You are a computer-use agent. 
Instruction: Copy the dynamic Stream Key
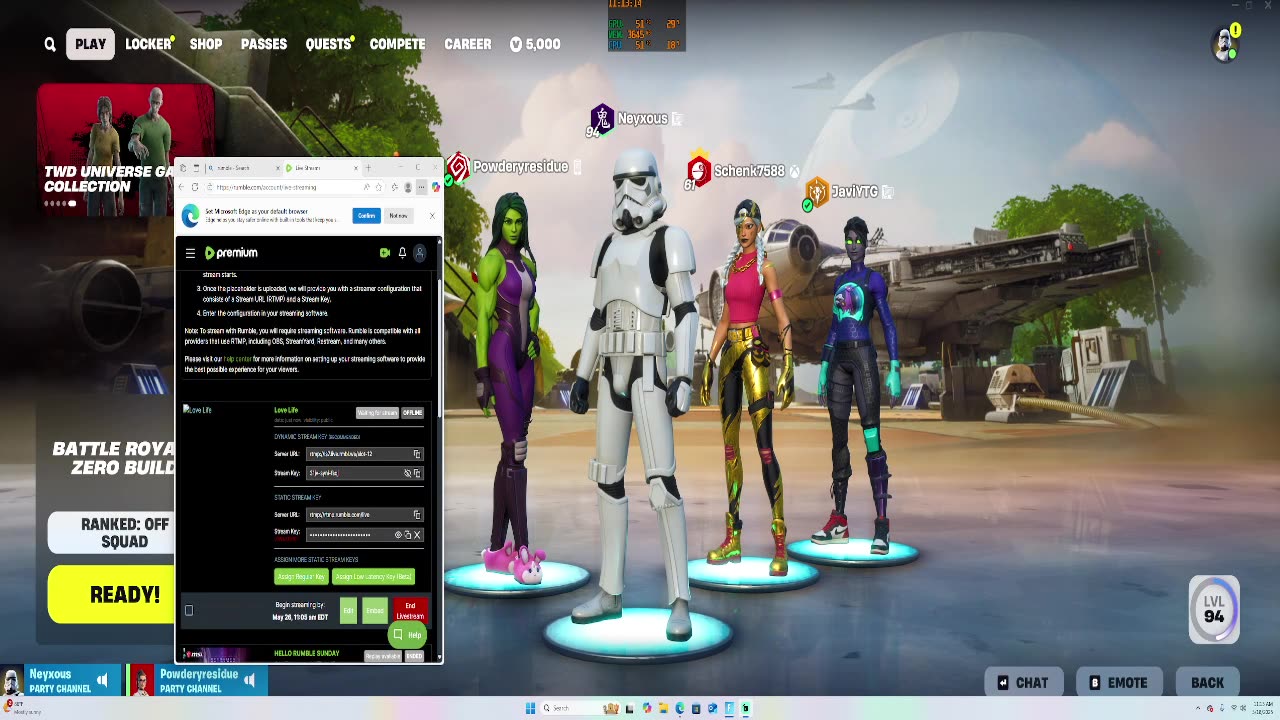[417, 473]
